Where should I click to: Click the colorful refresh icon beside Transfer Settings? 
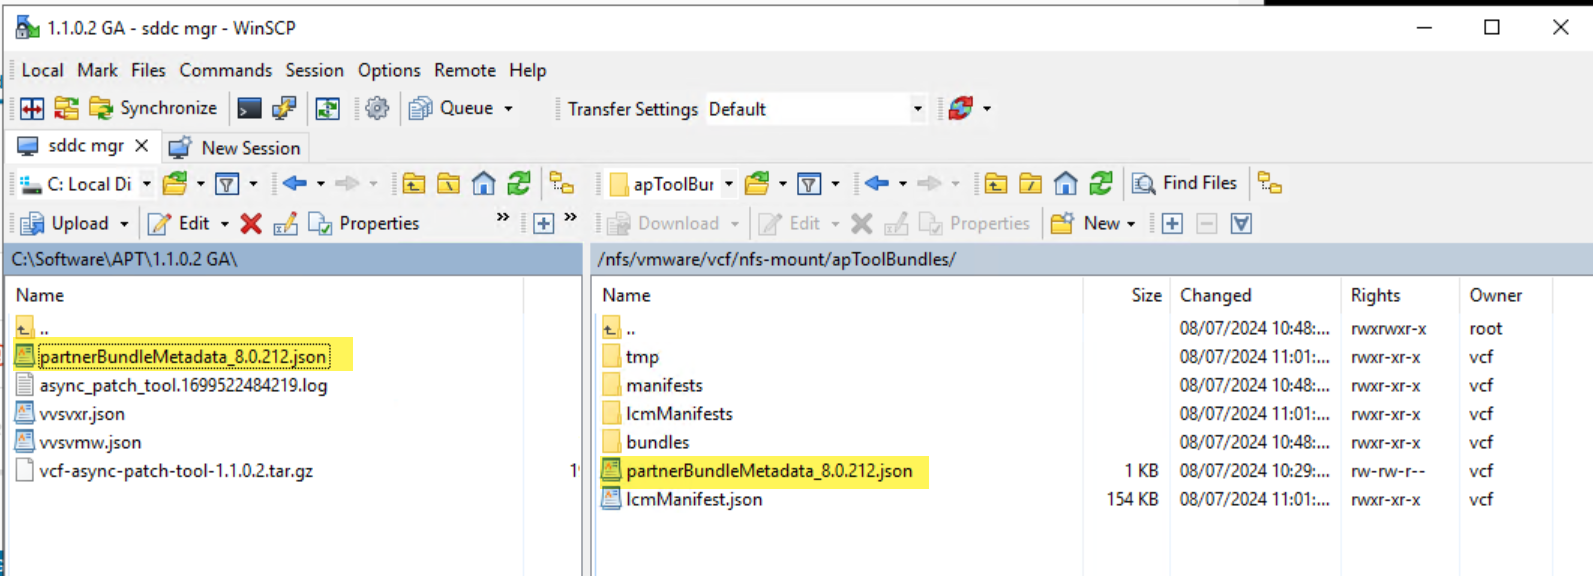click(961, 108)
